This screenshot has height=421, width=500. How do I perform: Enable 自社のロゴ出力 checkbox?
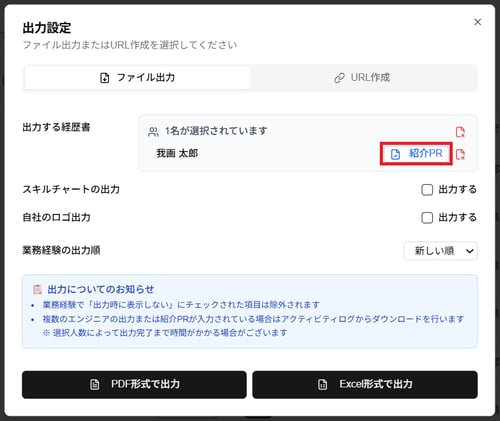[427, 218]
